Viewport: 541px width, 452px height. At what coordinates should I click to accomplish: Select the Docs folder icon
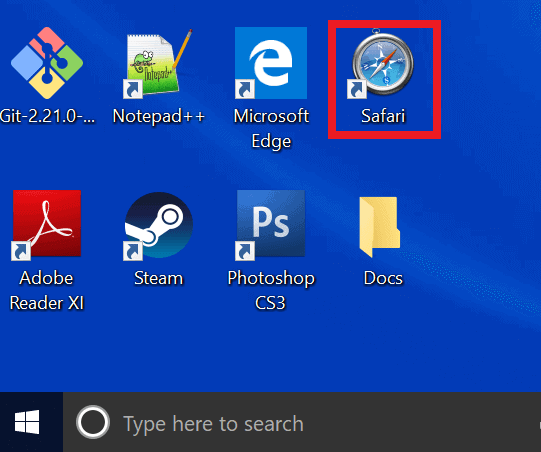(x=380, y=227)
